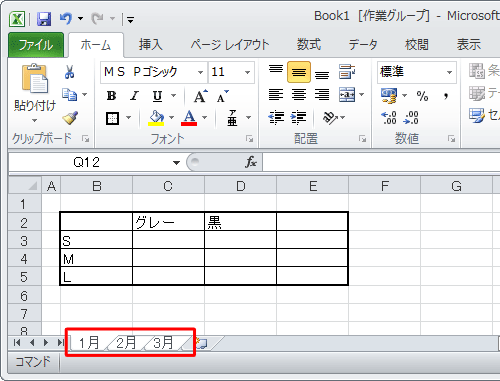Open the font name dropdown
Screen dimensions: 500x381
pos(200,72)
